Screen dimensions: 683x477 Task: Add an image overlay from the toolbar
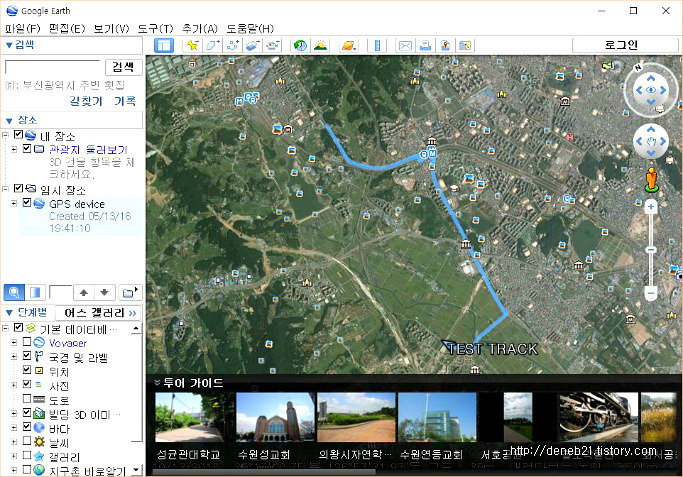coord(253,45)
